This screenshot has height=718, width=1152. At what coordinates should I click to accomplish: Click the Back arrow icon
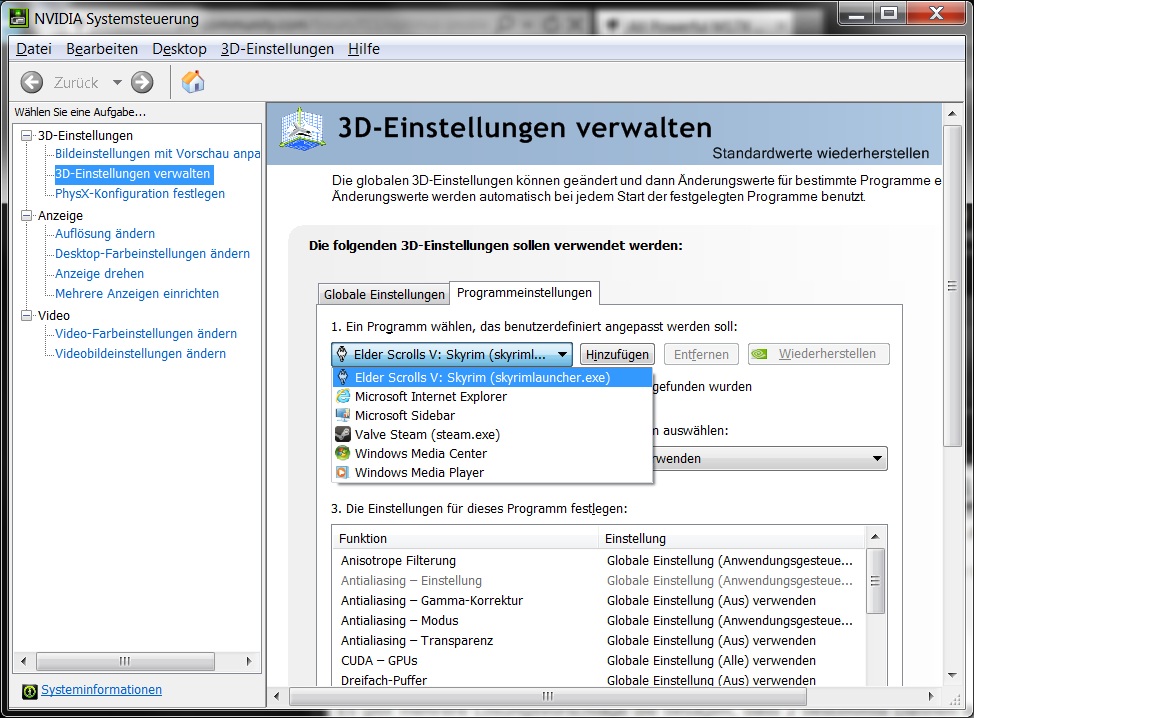coord(32,82)
